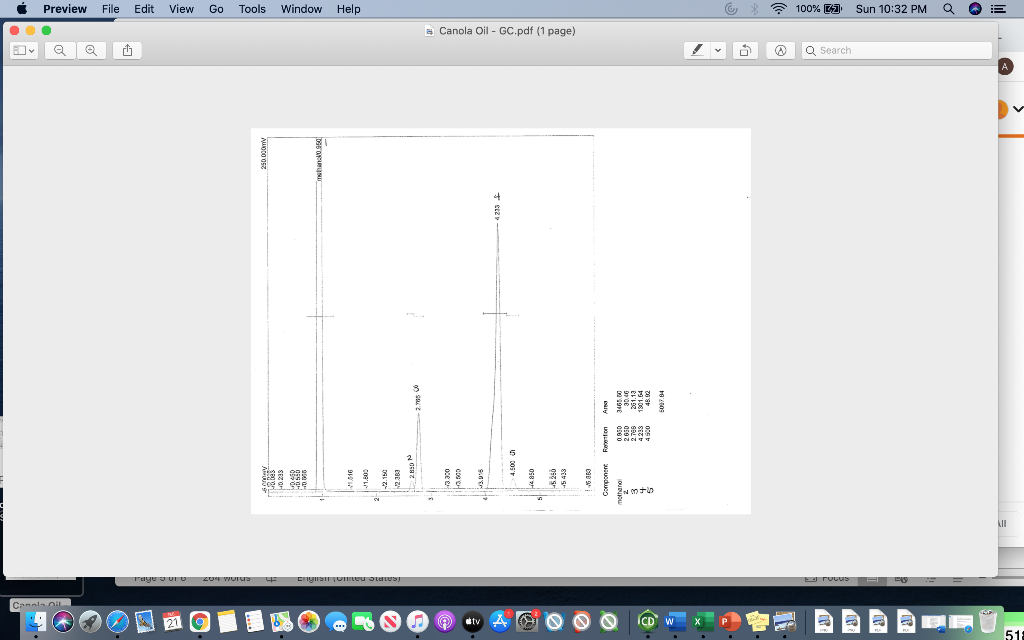Show the Markup toolbar

[780, 50]
